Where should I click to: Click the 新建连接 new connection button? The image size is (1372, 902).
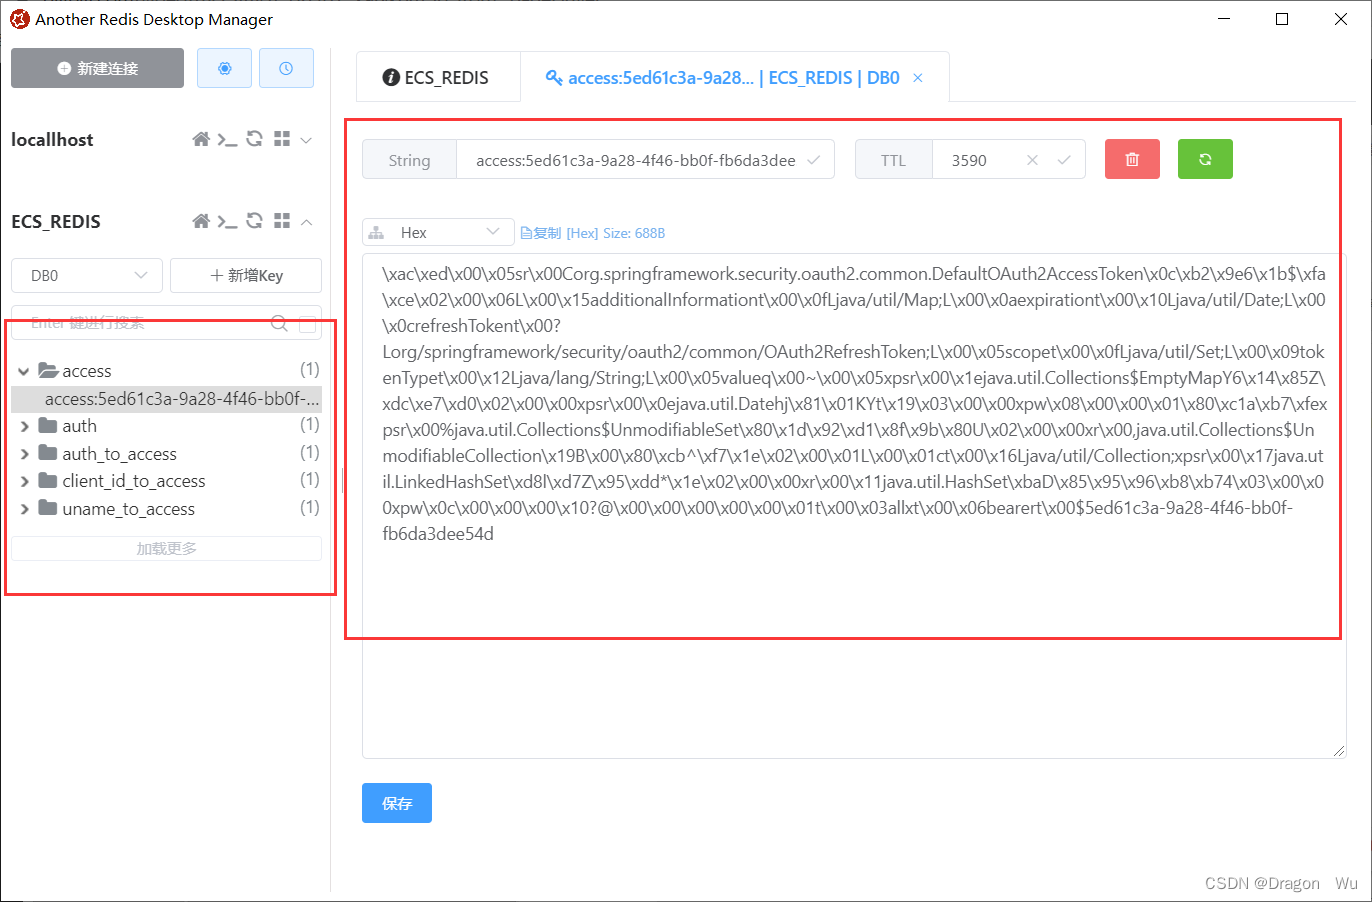[x=97, y=67]
